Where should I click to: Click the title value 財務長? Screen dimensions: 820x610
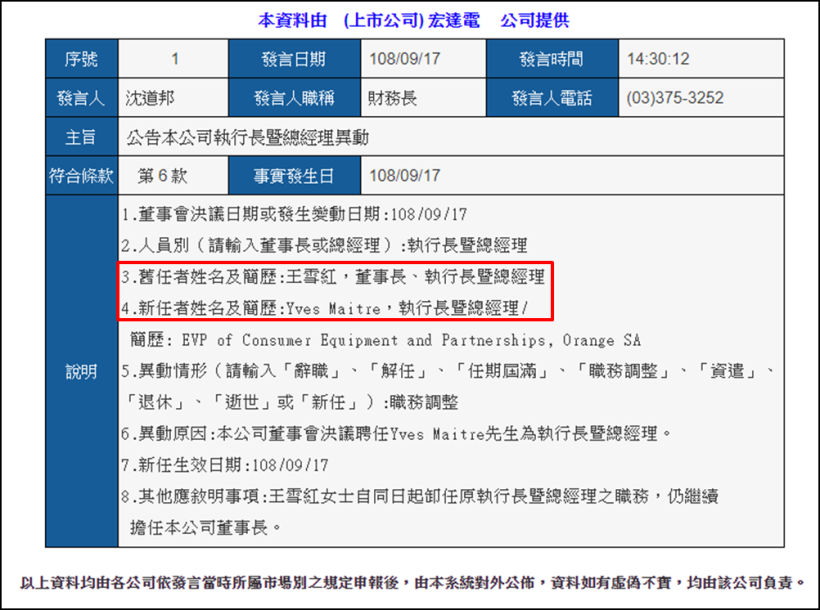pyautogui.click(x=393, y=98)
